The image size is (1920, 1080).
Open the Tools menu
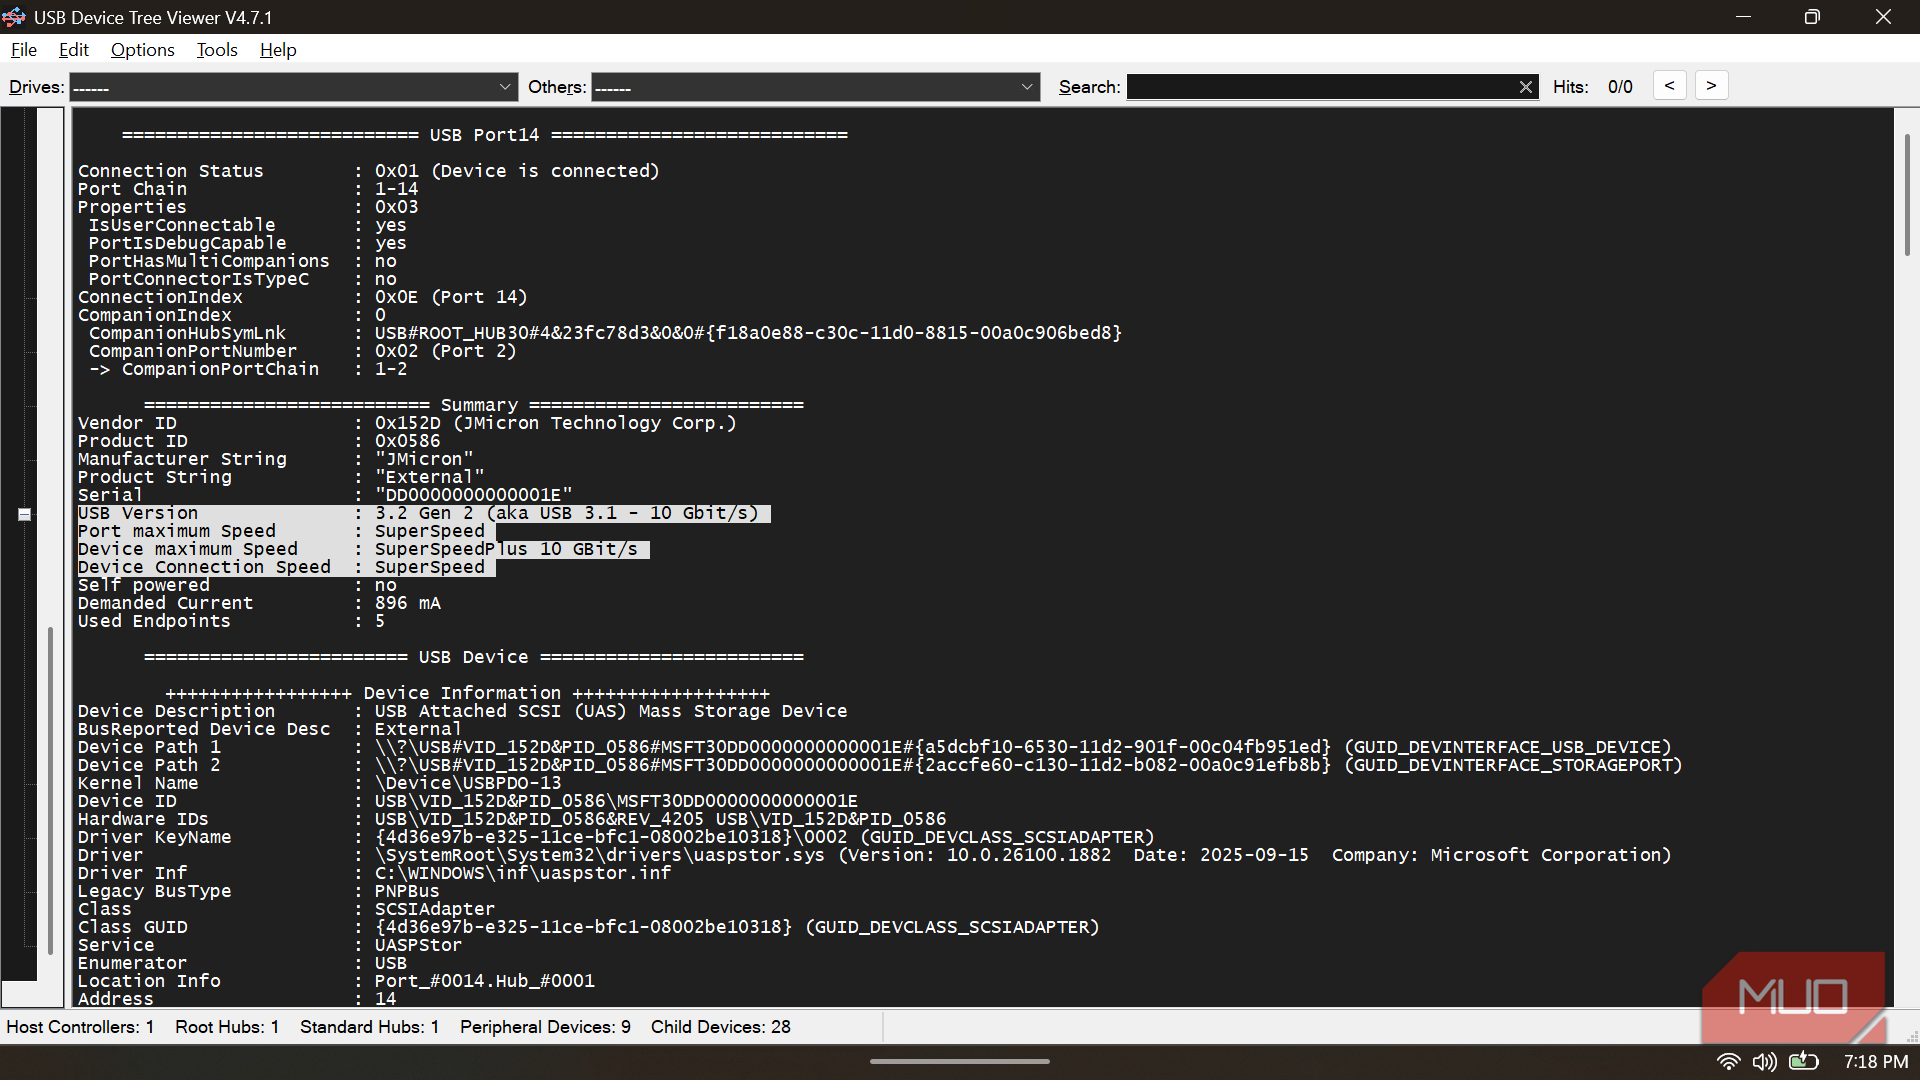(217, 50)
